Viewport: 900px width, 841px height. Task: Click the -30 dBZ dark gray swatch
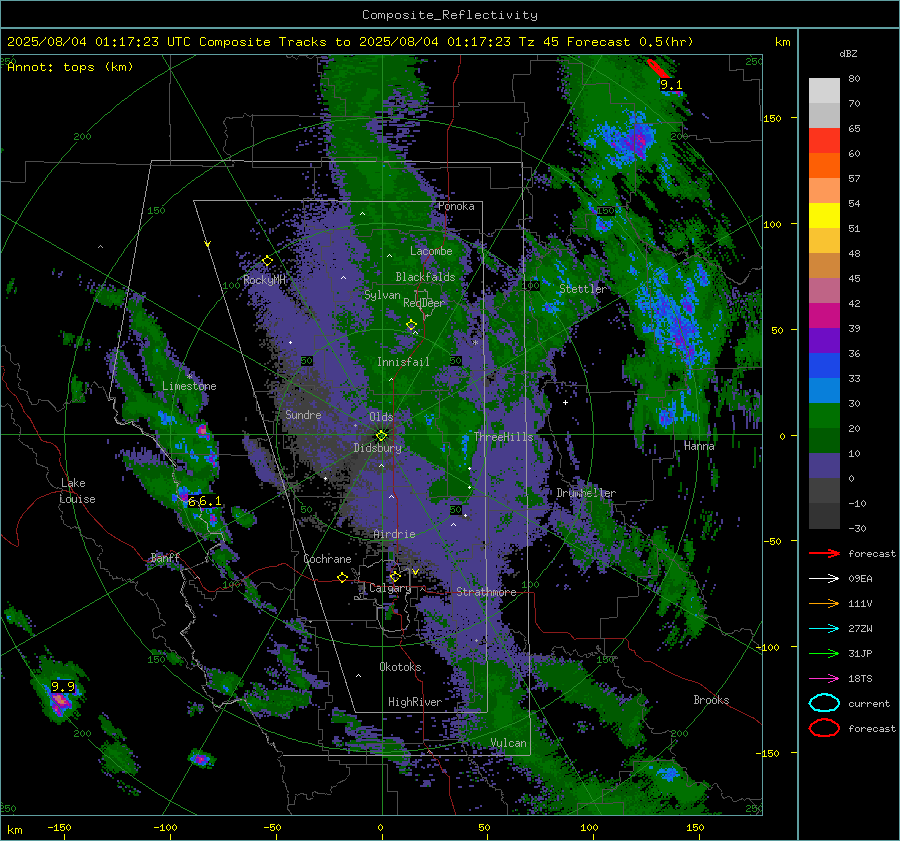click(824, 516)
